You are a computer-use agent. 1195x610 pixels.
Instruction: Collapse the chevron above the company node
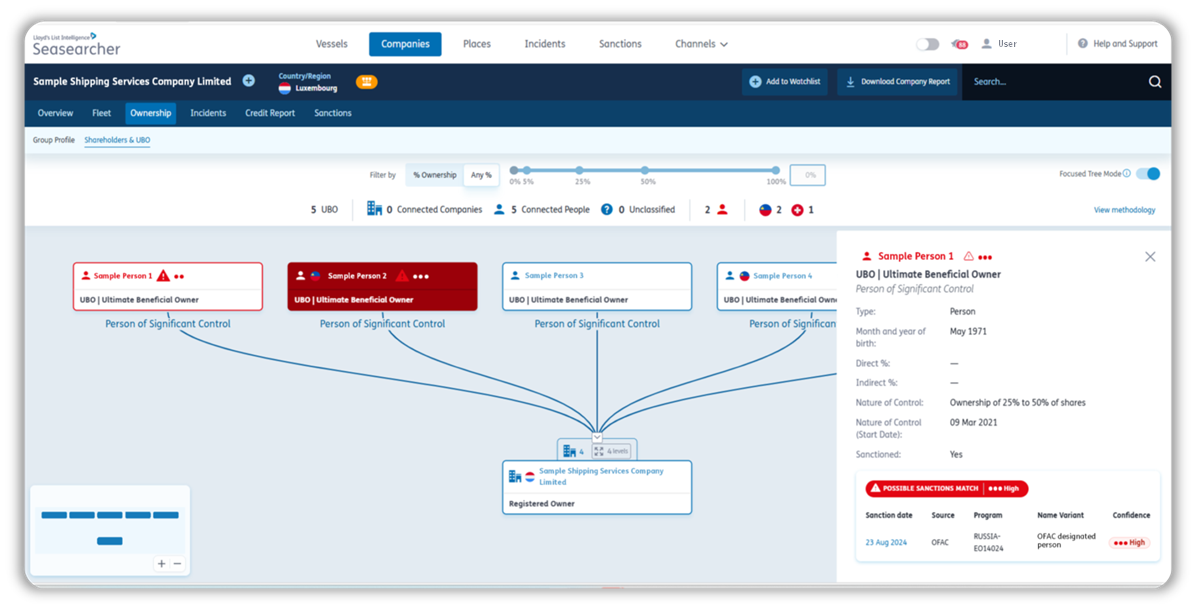point(597,437)
